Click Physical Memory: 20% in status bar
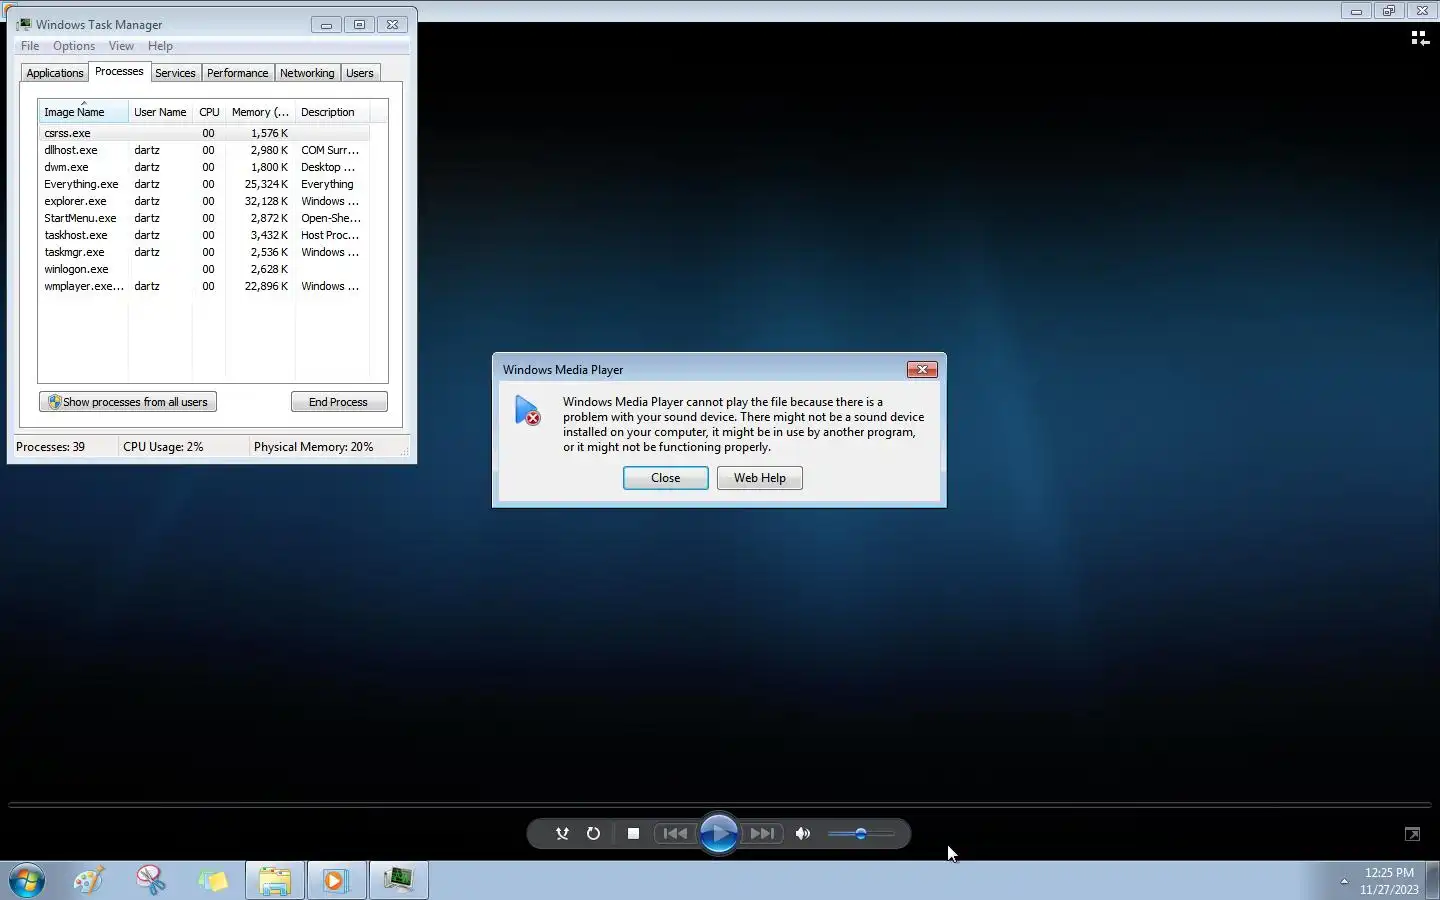Image resolution: width=1440 pixels, height=900 pixels. [313, 447]
